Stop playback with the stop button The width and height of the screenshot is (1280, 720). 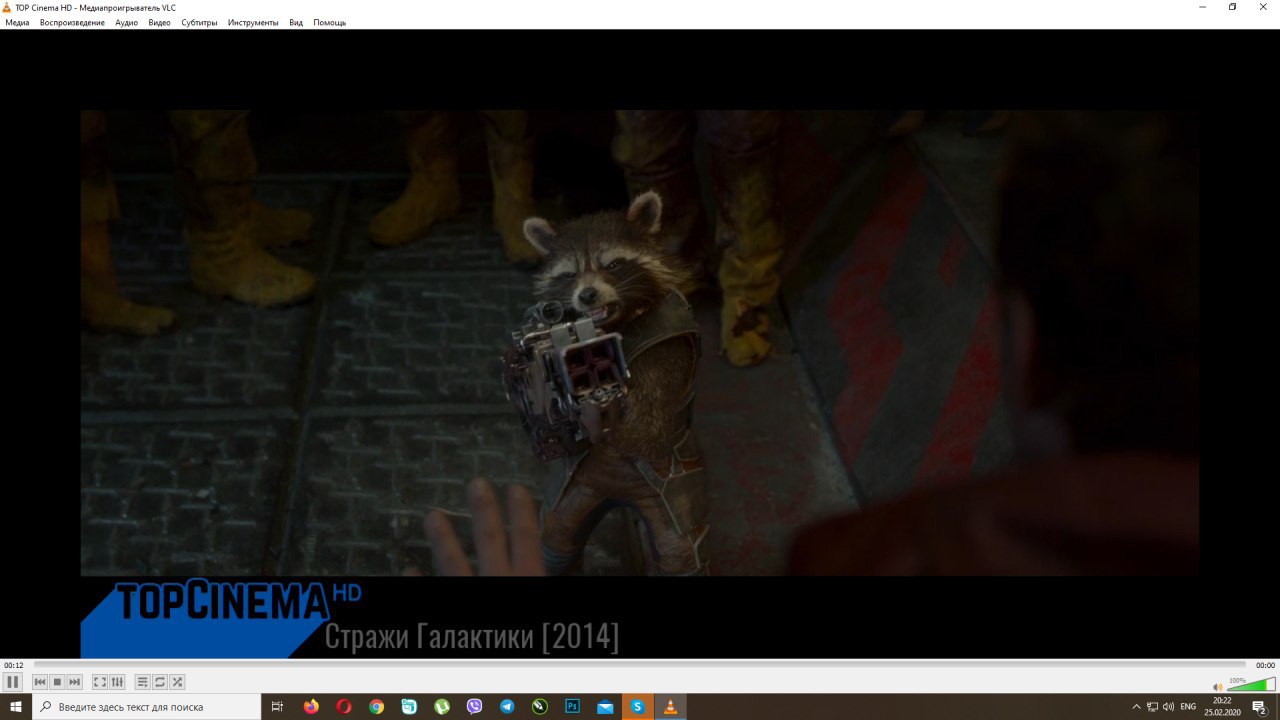57,682
